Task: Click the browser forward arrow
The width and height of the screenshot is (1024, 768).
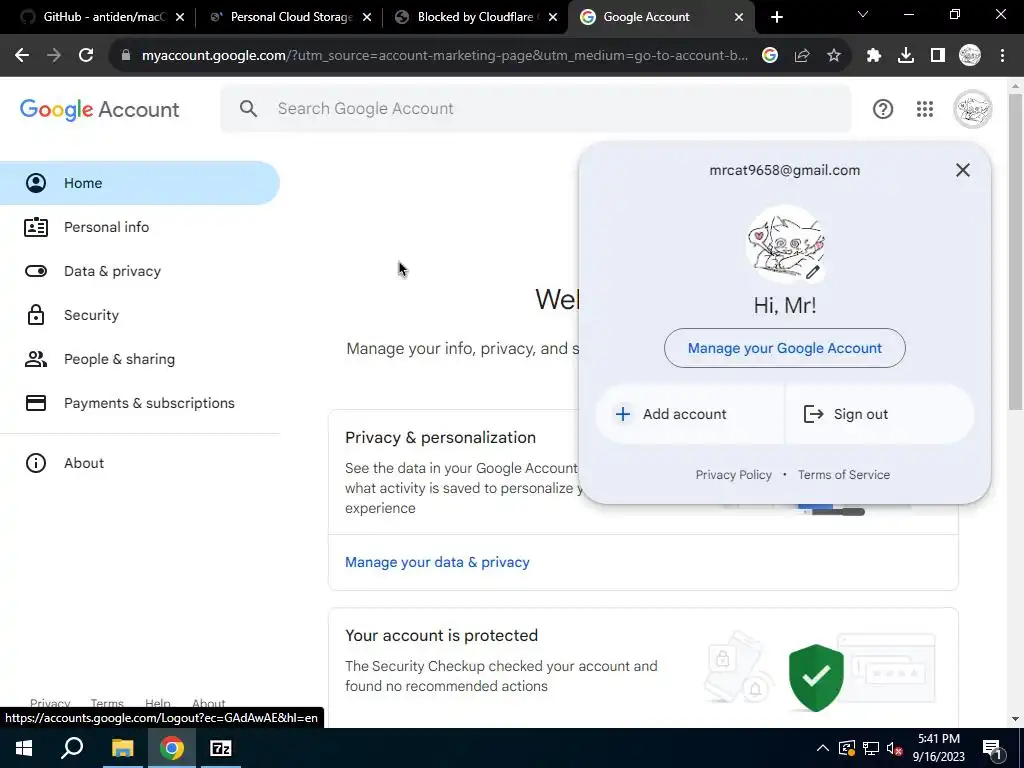Action: click(54, 56)
